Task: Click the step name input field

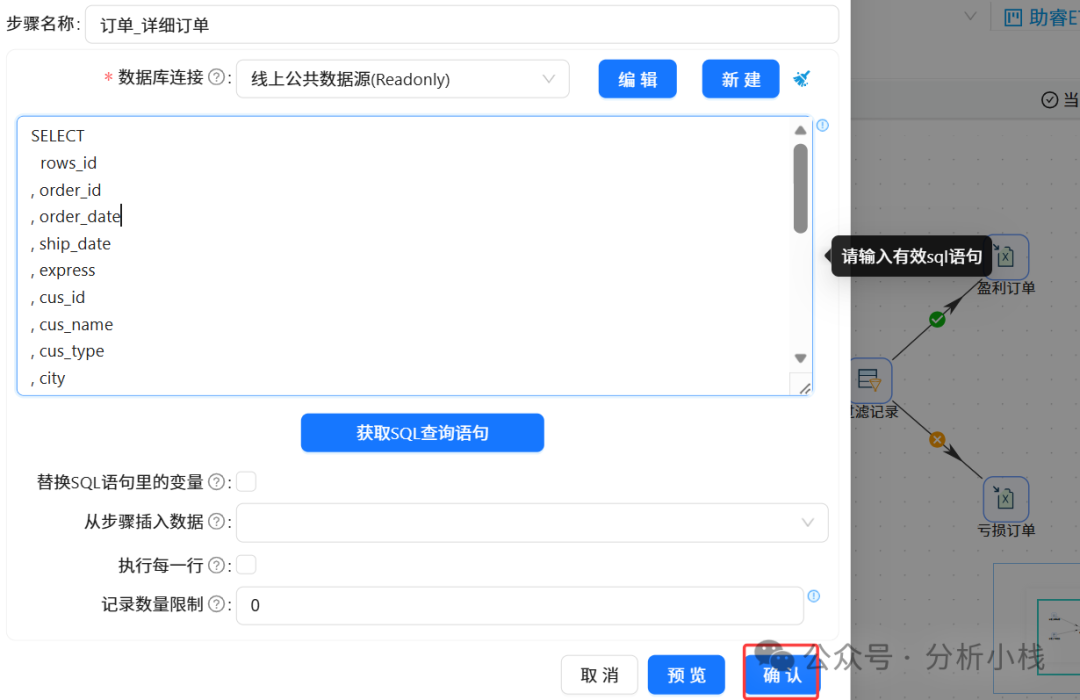Action: pyautogui.click(x=461, y=25)
